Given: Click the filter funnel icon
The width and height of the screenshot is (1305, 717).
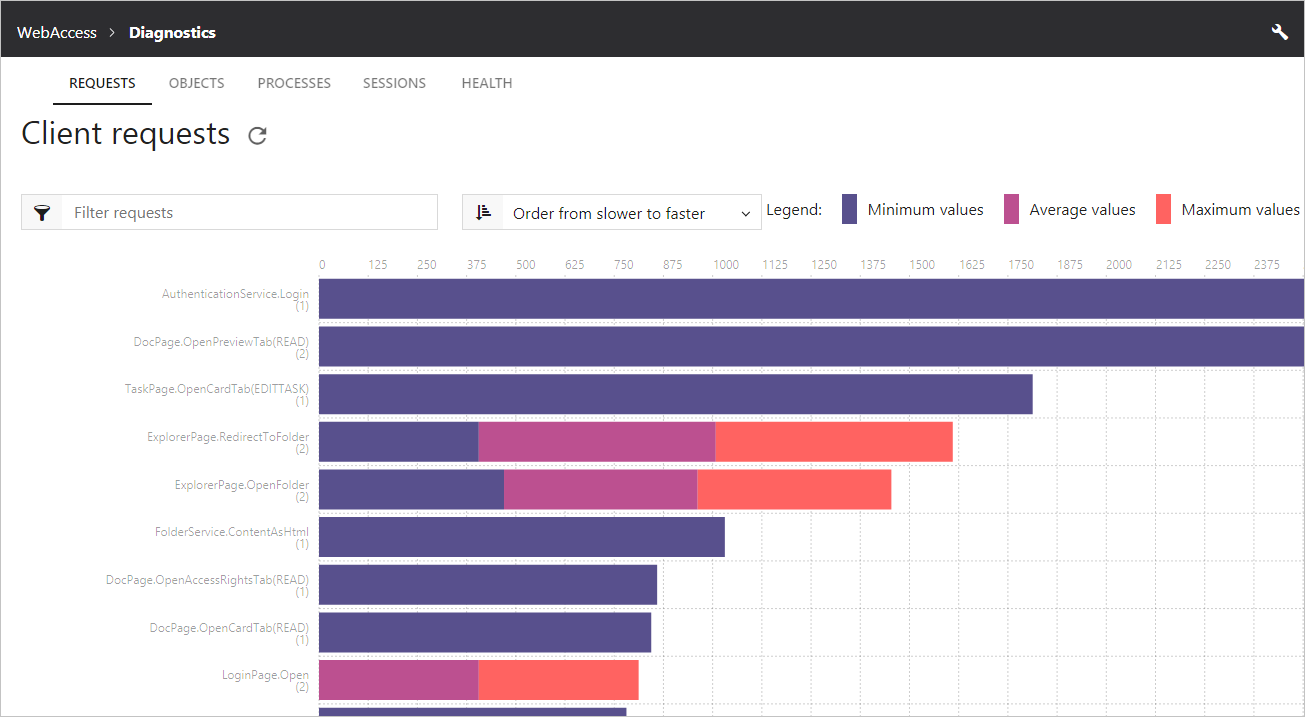Looking at the screenshot, I should 42,212.
